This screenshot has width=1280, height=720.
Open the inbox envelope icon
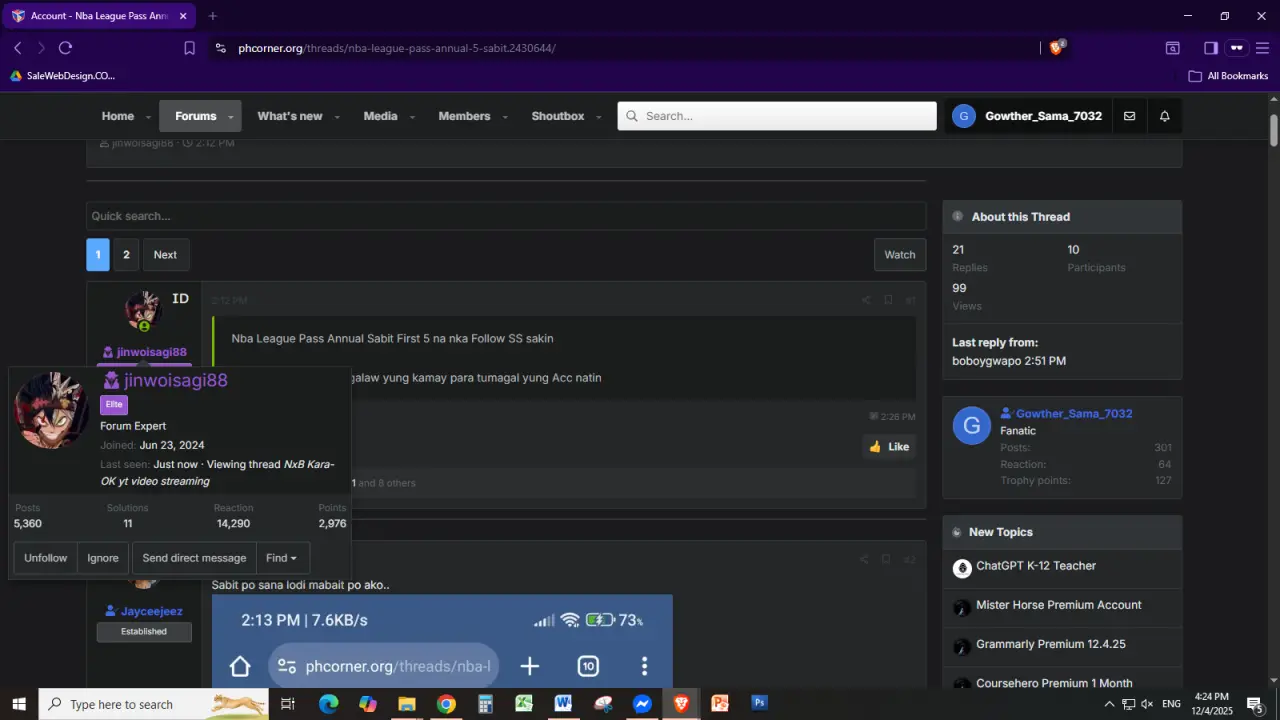click(x=1129, y=116)
